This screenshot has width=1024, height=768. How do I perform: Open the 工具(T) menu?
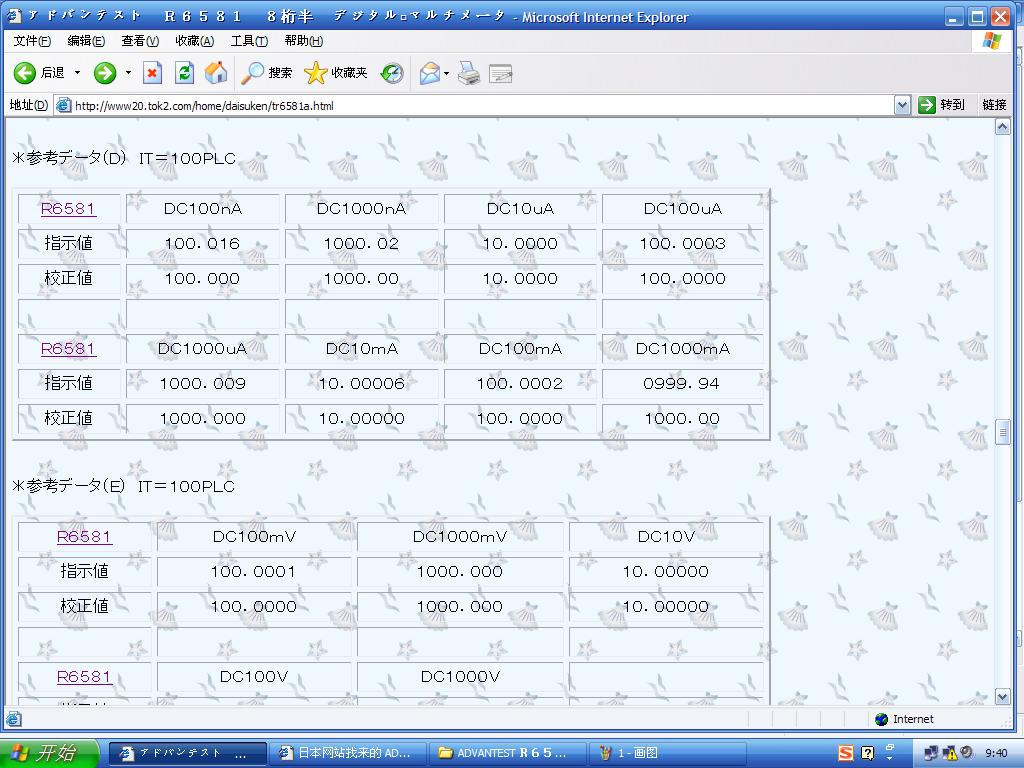[x=249, y=41]
